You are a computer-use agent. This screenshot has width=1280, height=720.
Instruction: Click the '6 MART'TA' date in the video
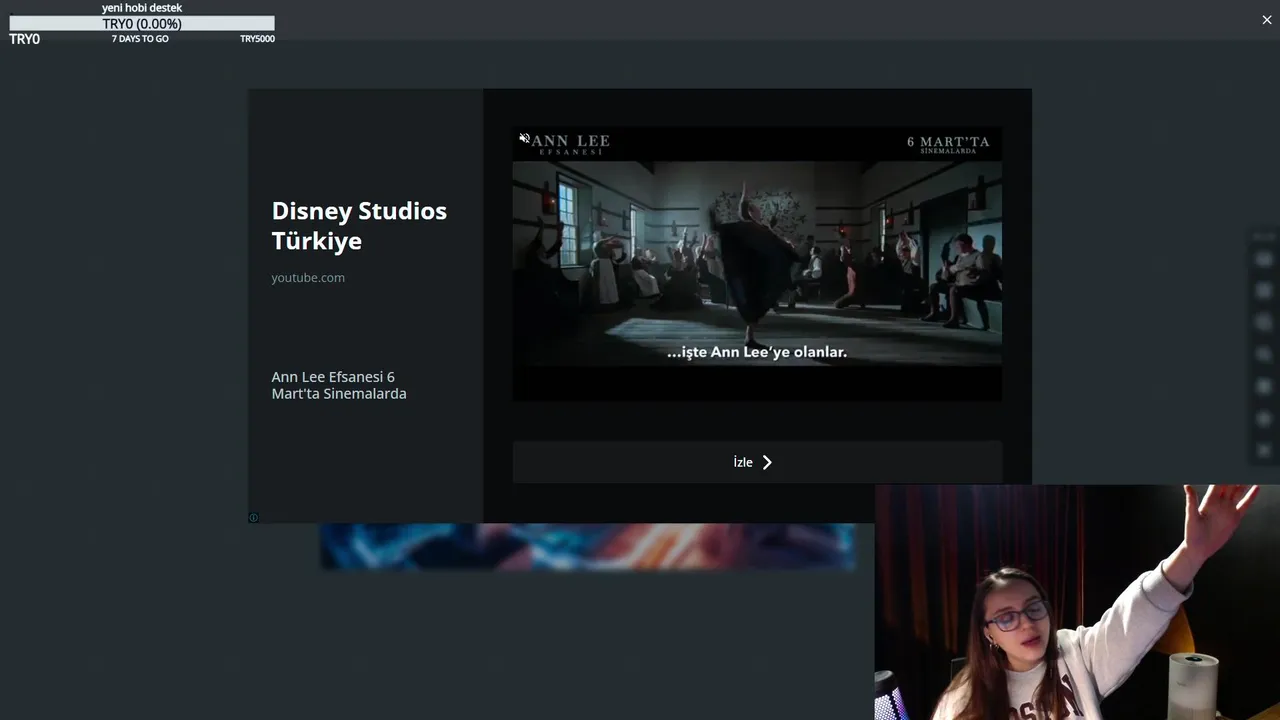tap(948, 142)
